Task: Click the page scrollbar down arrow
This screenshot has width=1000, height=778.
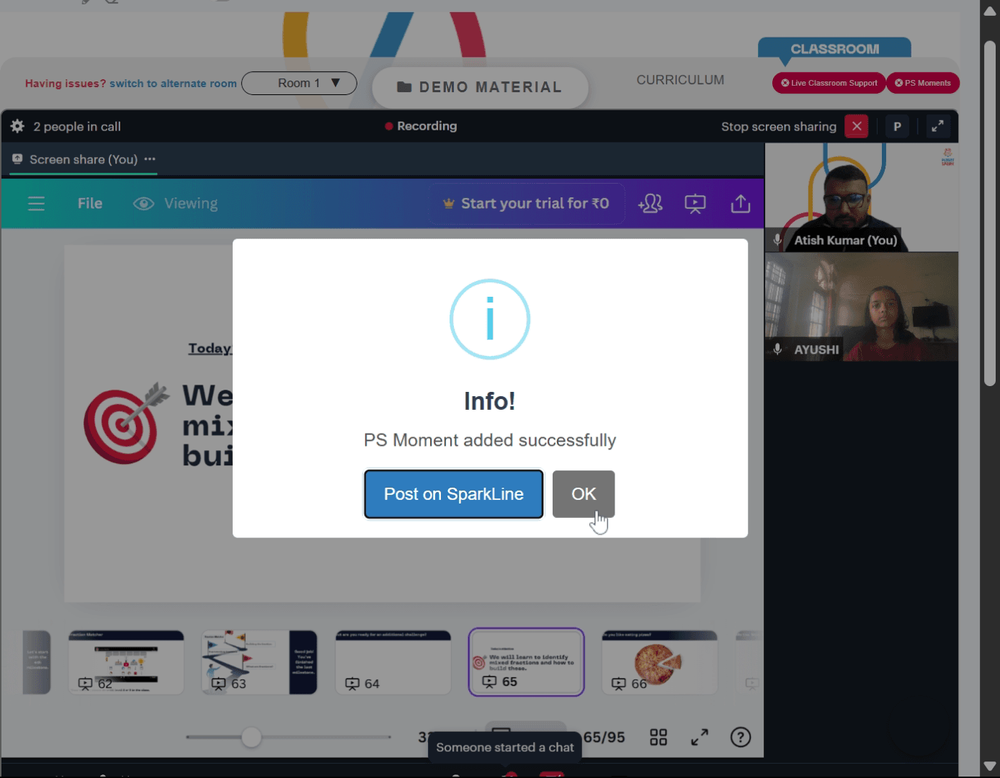Action: [x=990, y=766]
